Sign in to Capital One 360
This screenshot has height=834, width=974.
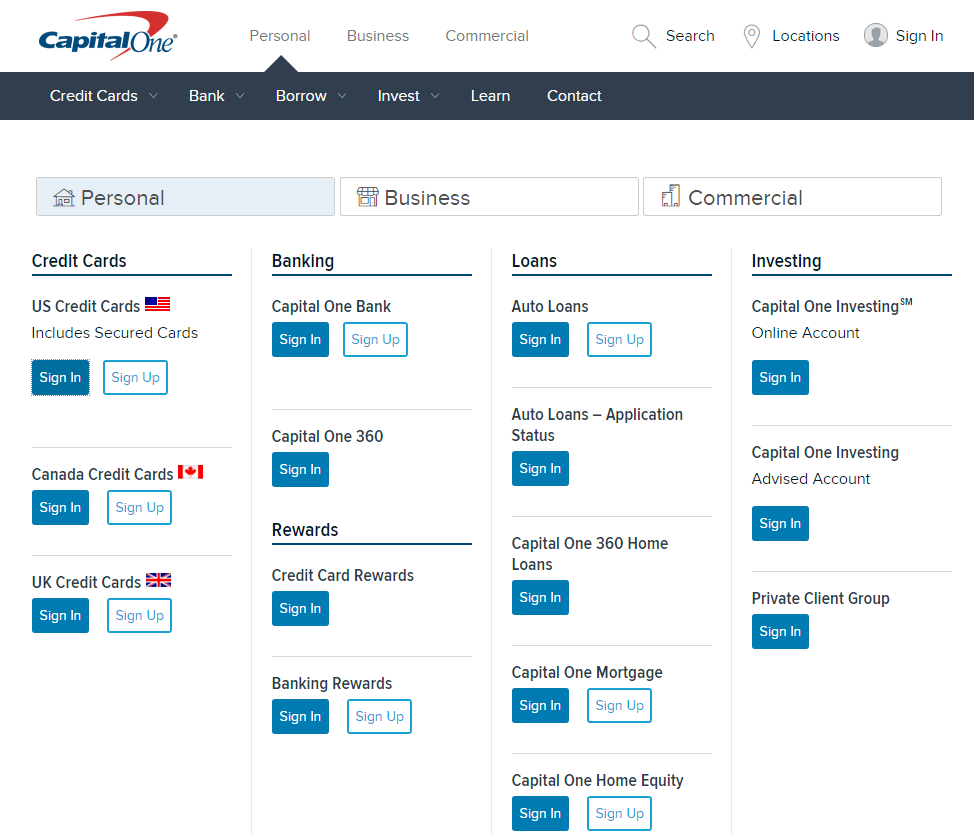(x=300, y=469)
